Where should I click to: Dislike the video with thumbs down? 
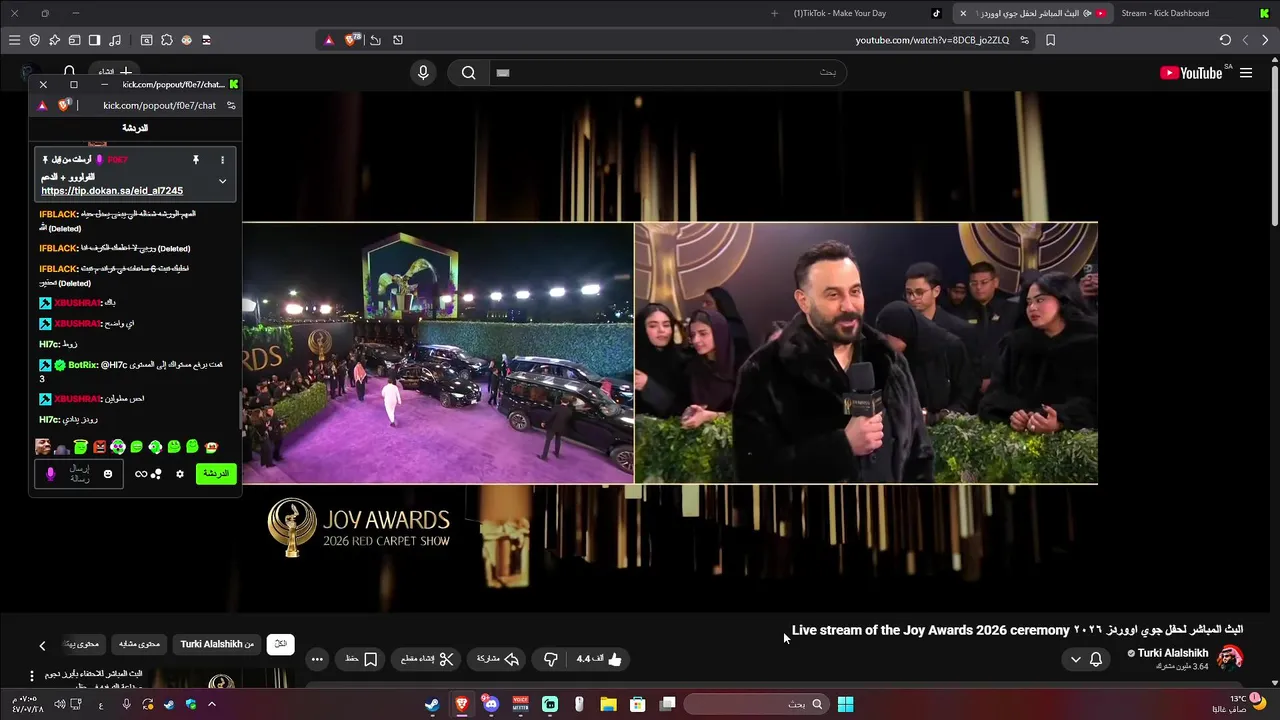click(x=550, y=659)
